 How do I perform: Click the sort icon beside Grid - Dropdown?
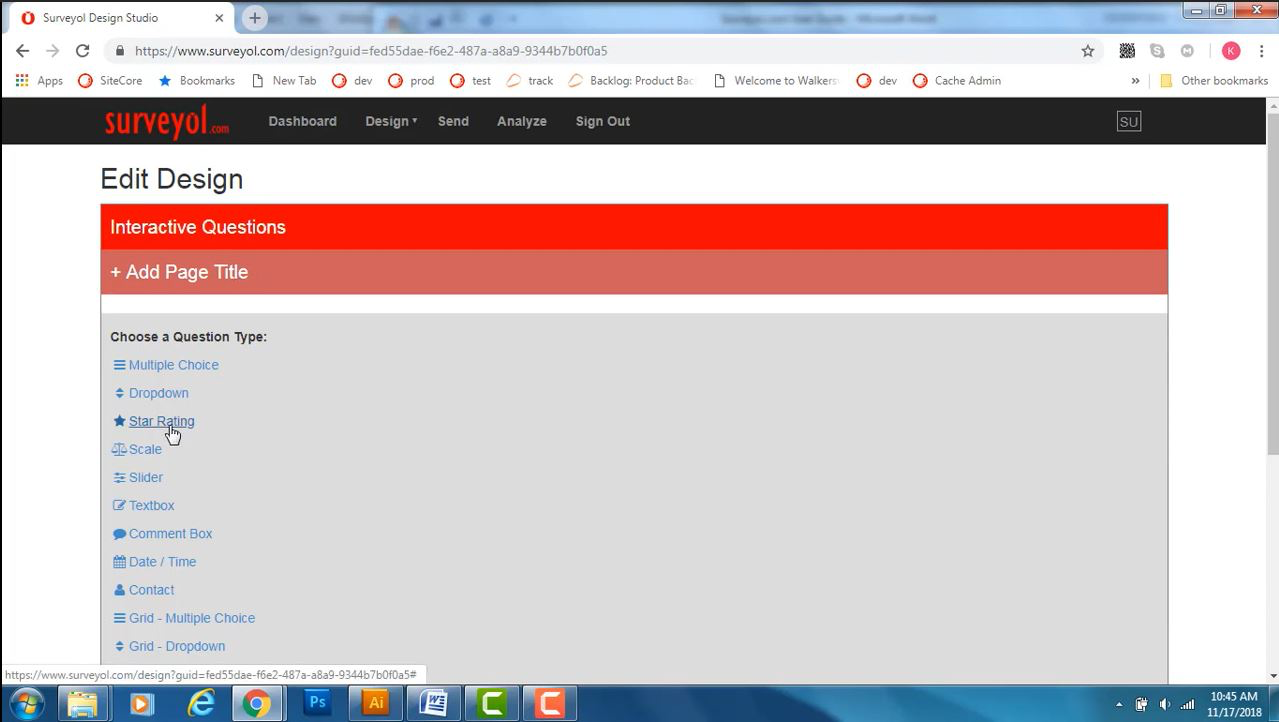(x=119, y=646)
